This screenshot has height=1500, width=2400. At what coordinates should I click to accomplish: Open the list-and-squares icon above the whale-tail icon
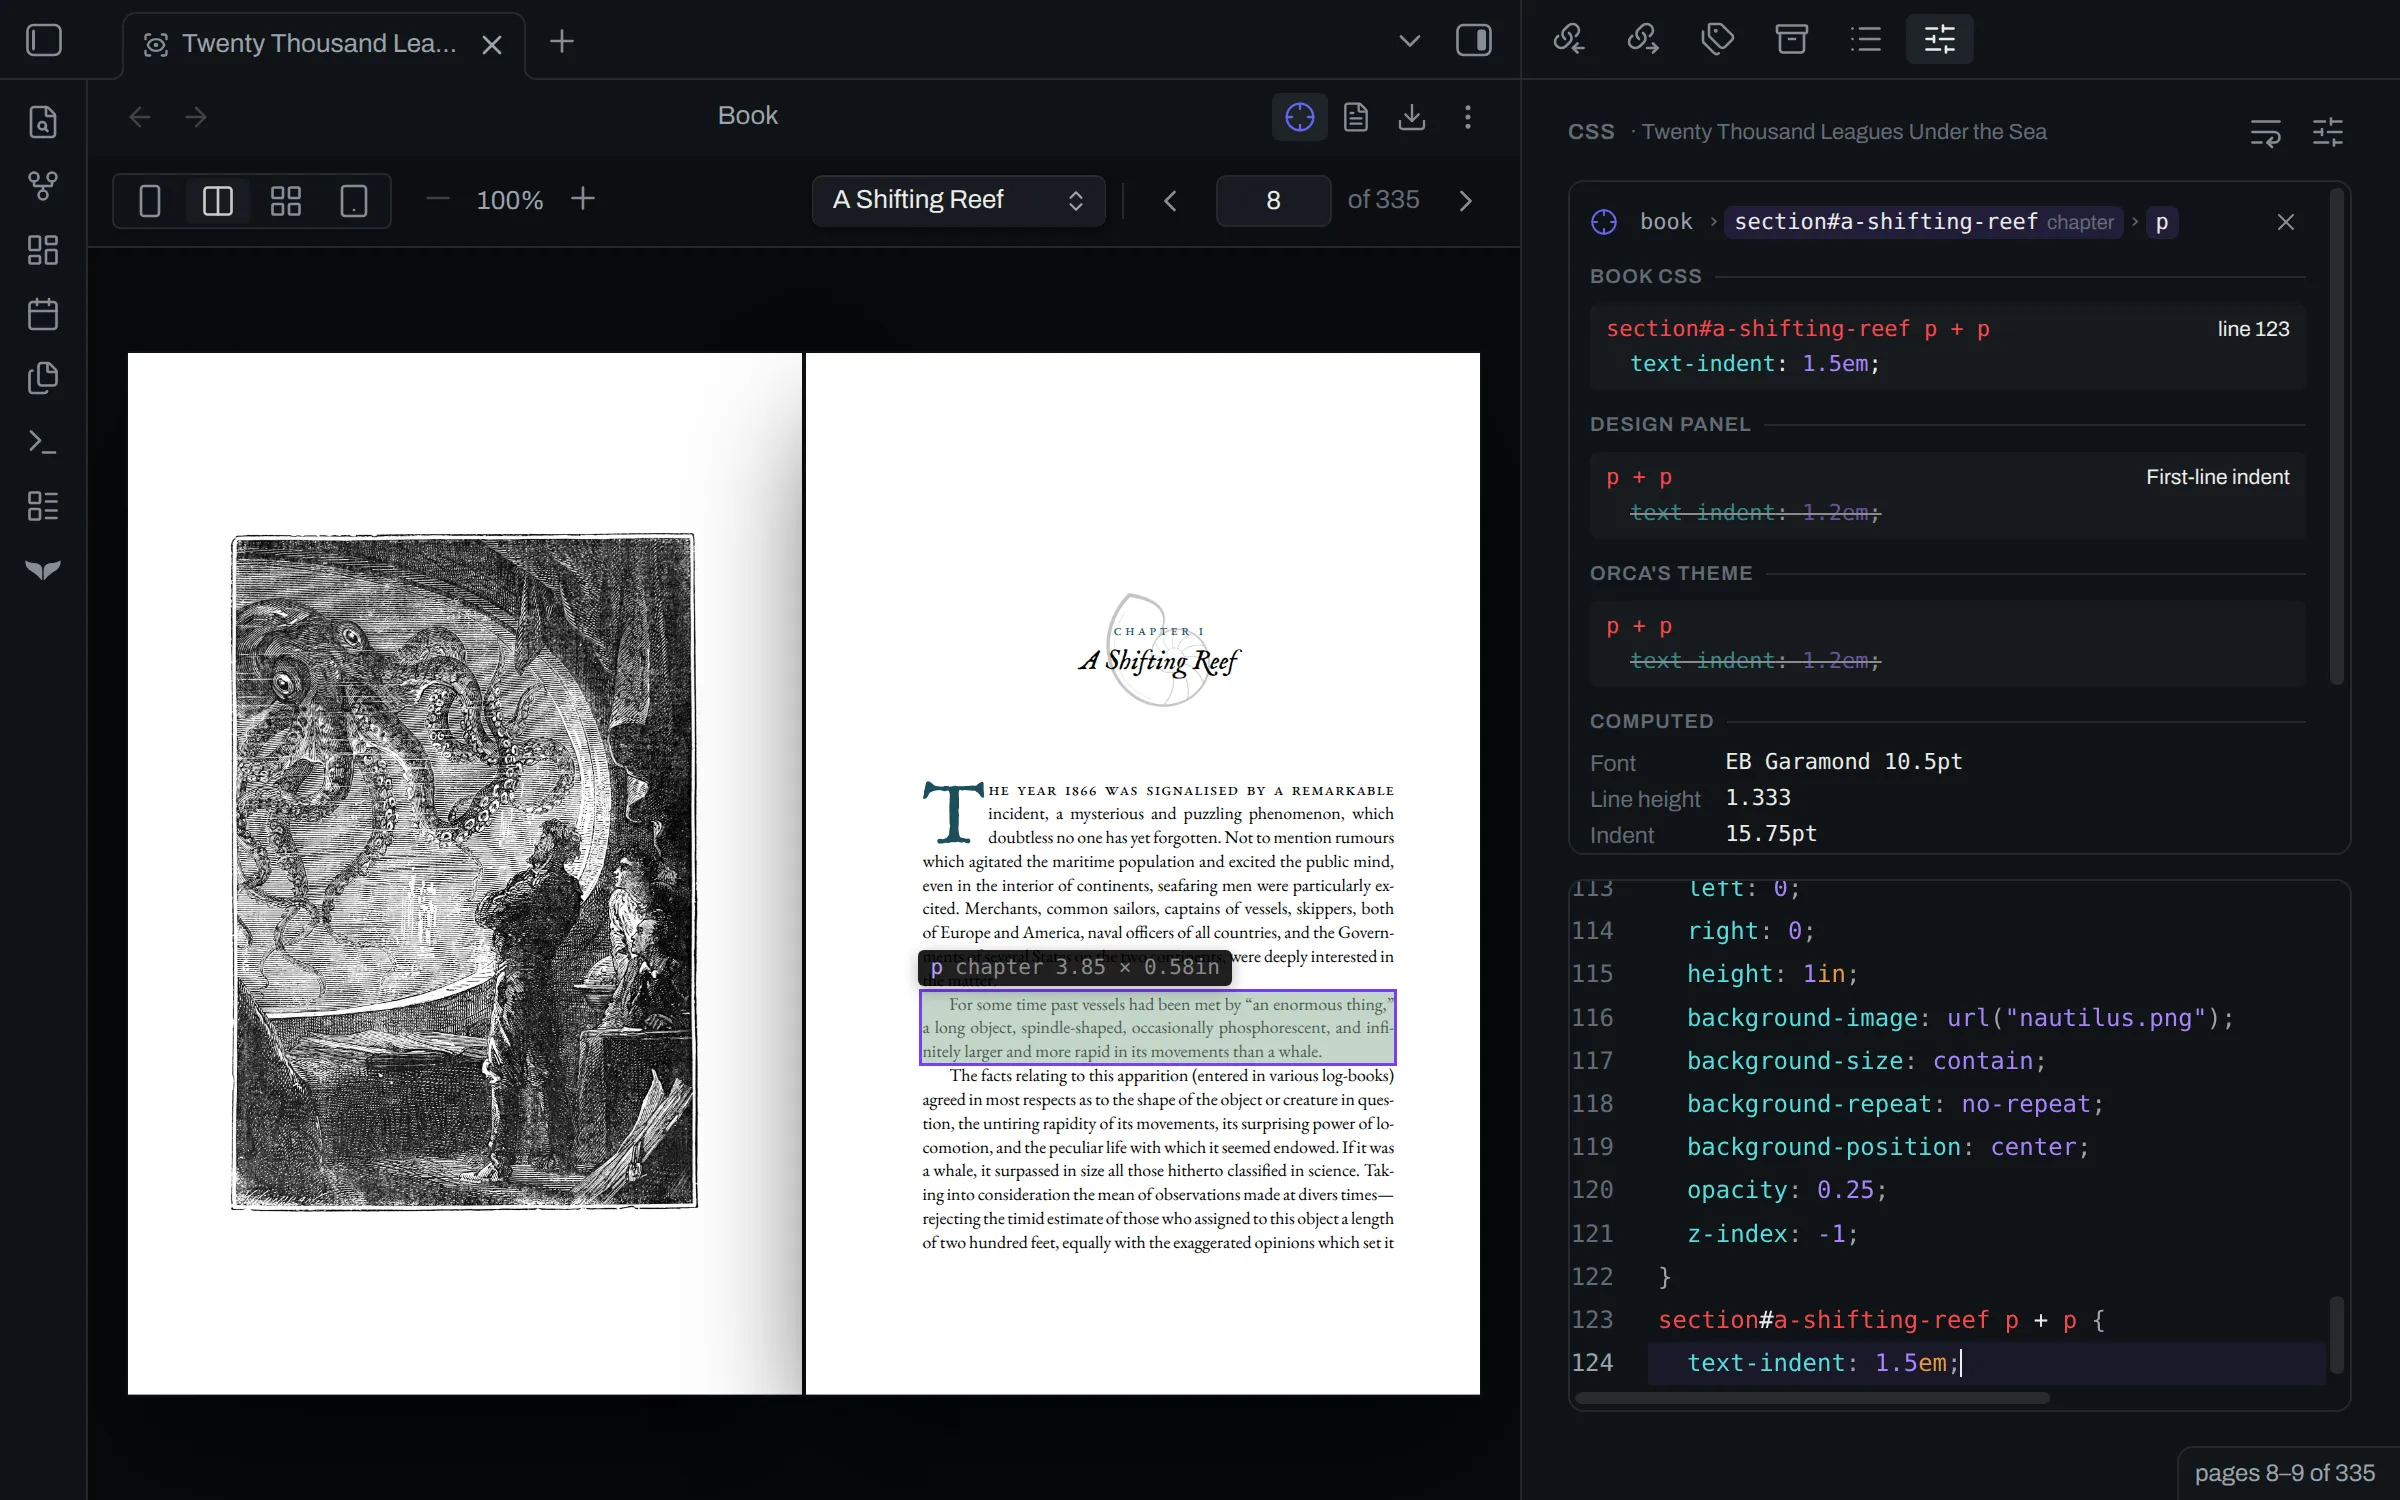[43, 506]
